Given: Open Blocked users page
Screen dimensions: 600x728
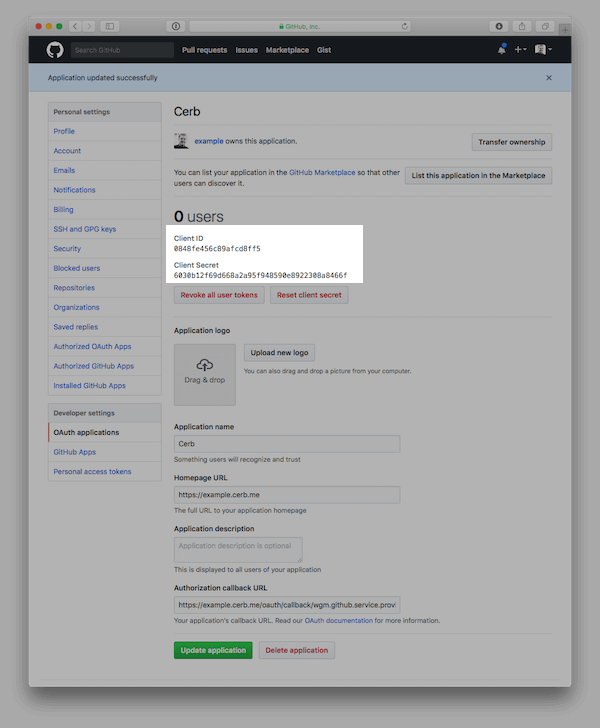Looking at the screenshot, I should [x=105, y=268].
